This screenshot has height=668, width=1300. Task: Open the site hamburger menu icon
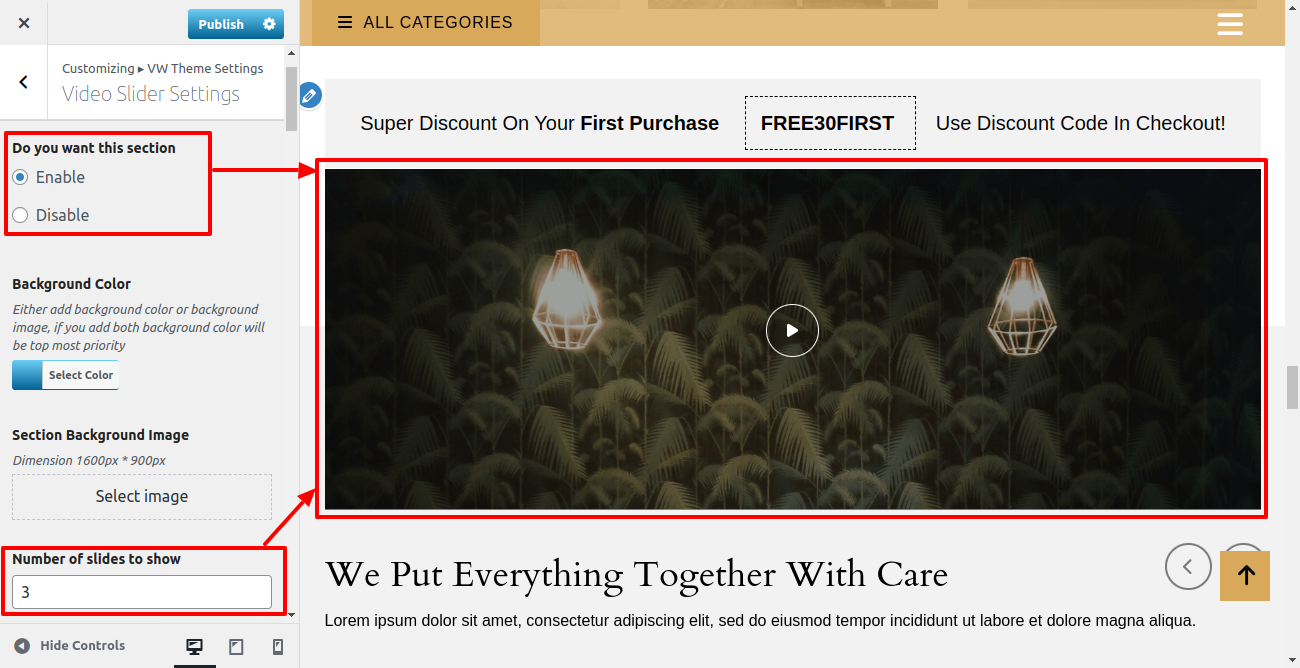[1230, 24]
